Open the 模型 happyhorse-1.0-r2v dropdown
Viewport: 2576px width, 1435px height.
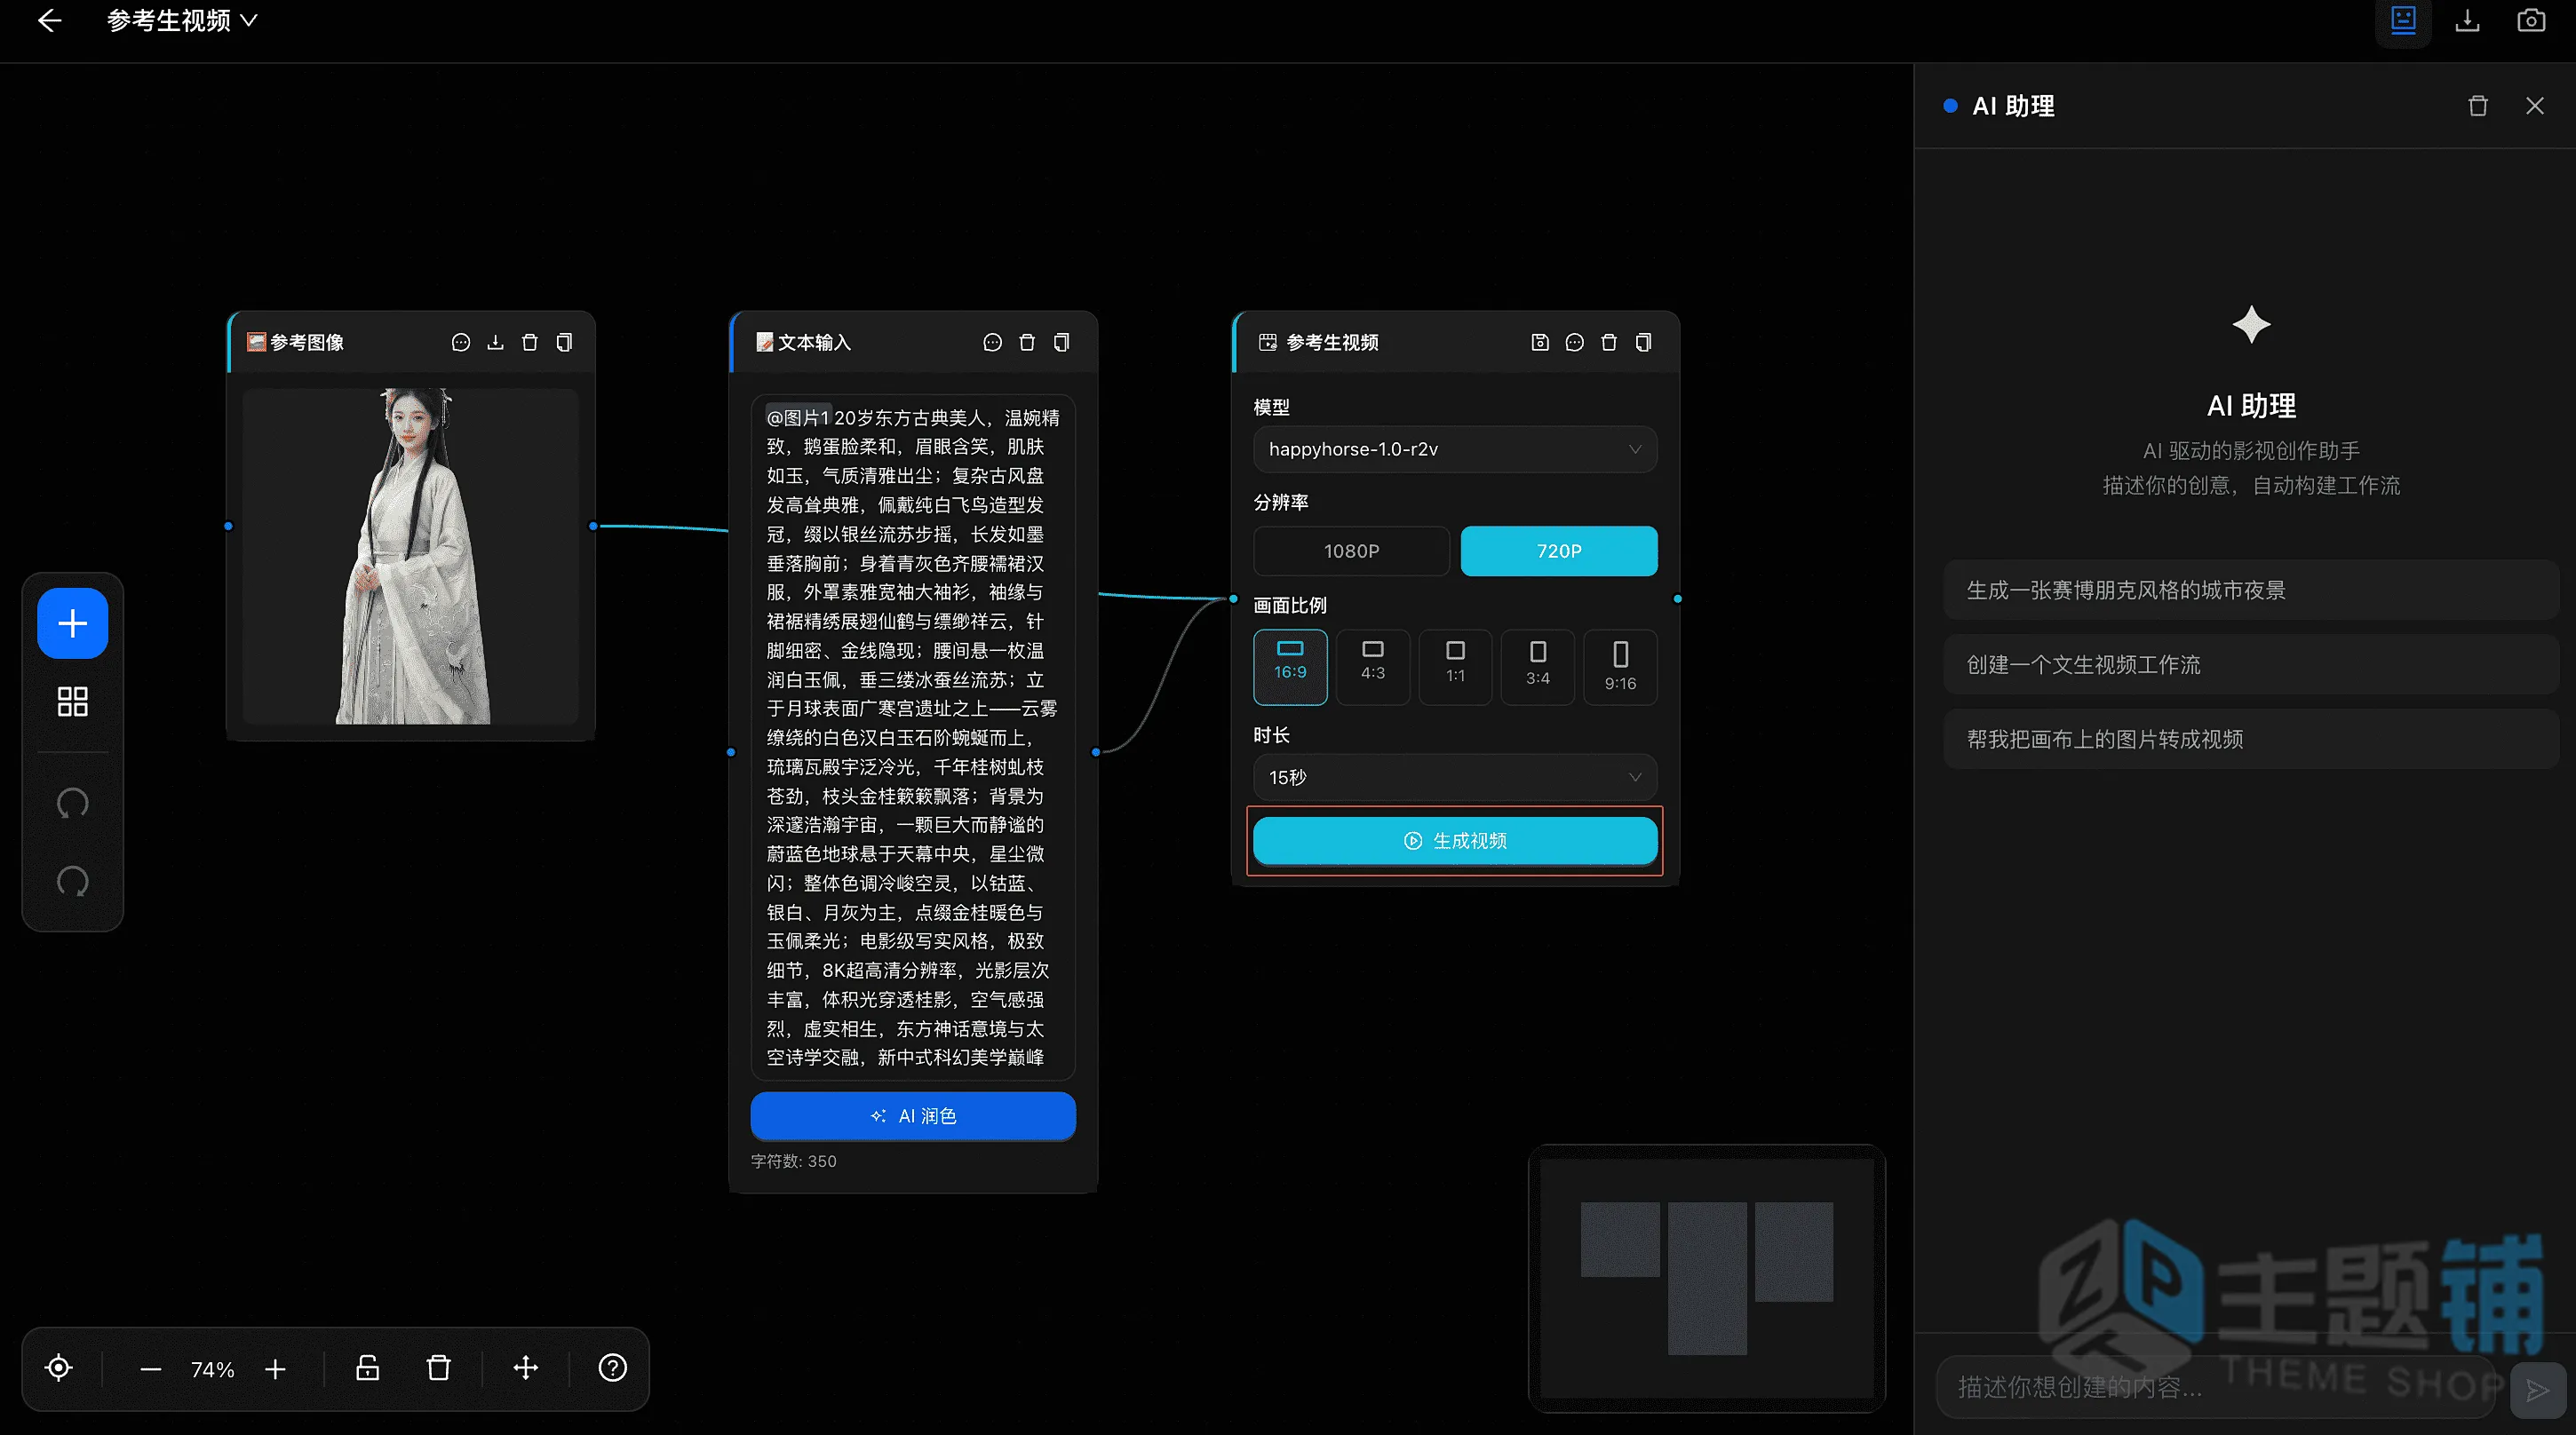[1455, 450]
